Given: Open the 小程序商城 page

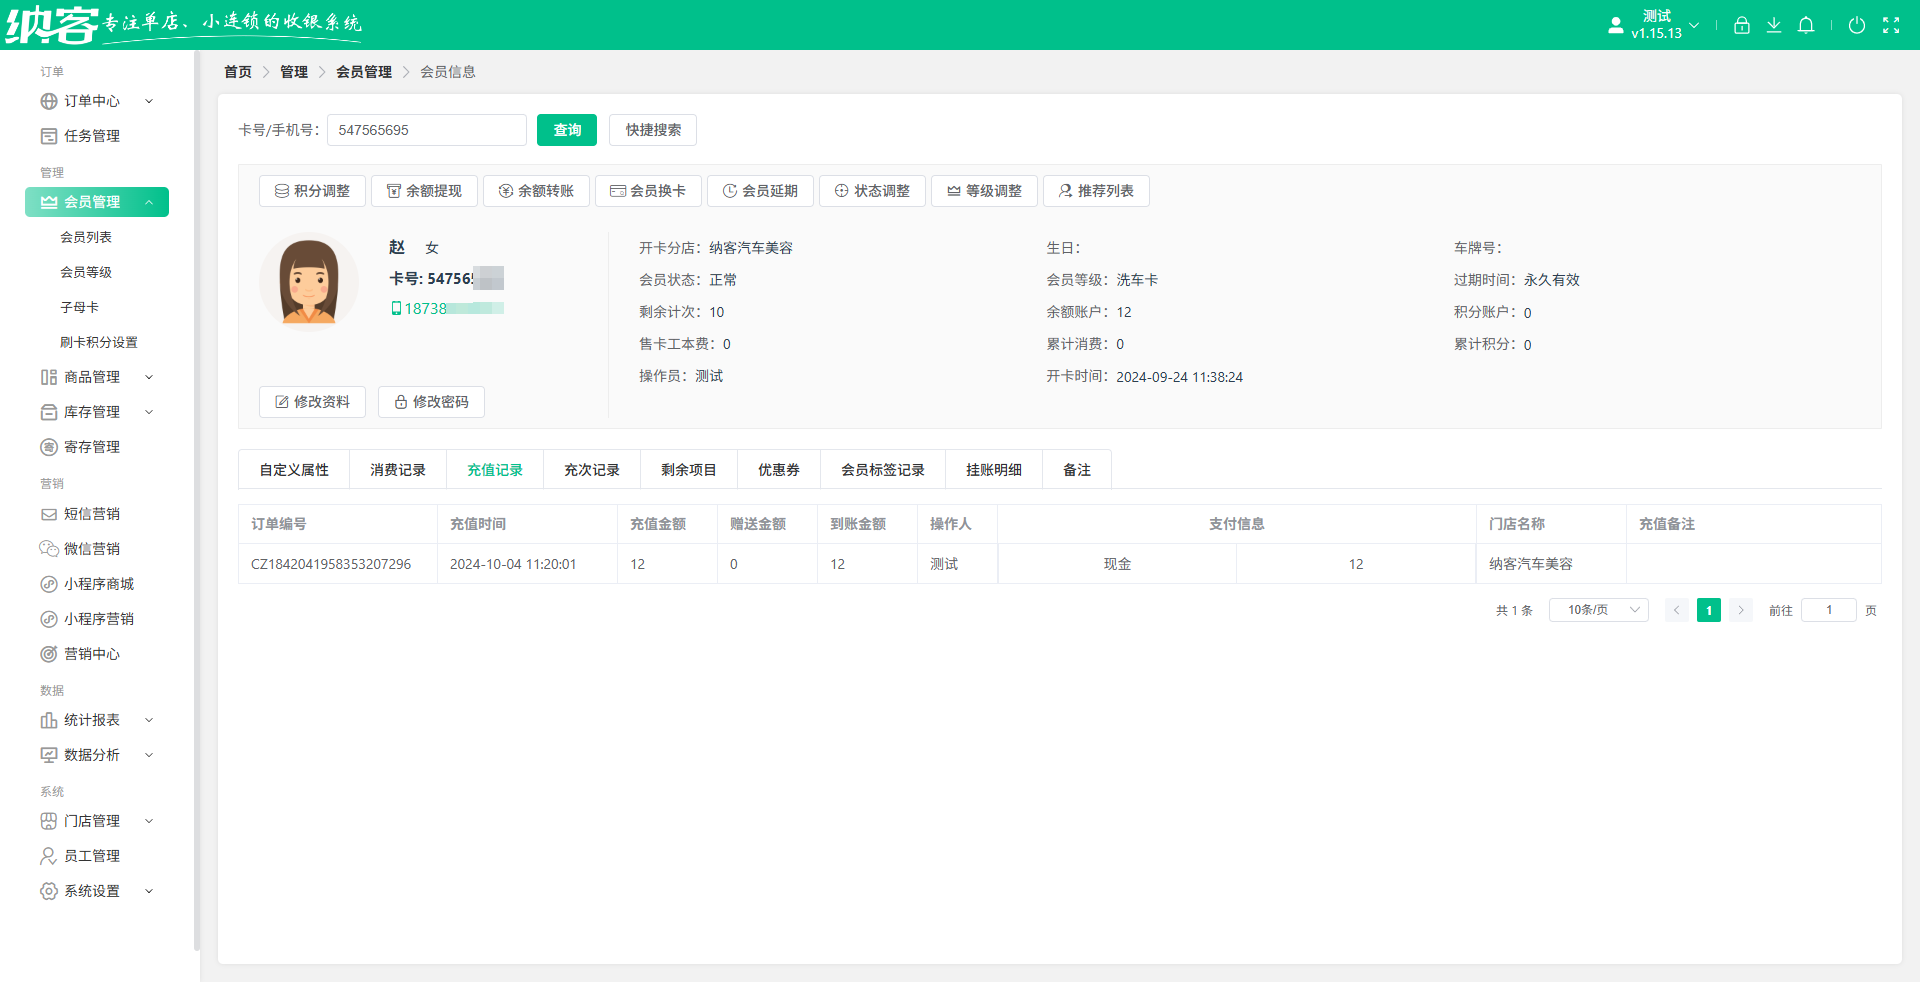Looking at the screenshot, I should (97, 583).
